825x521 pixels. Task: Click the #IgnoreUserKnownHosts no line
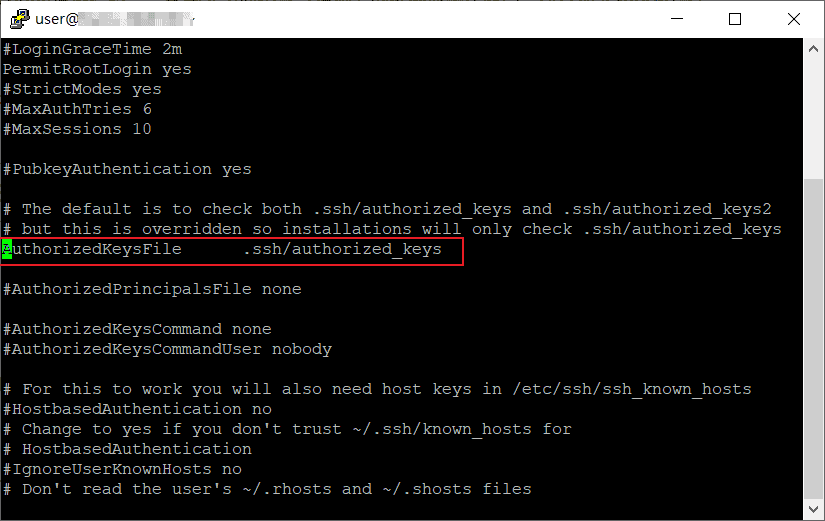pos(122,469)
